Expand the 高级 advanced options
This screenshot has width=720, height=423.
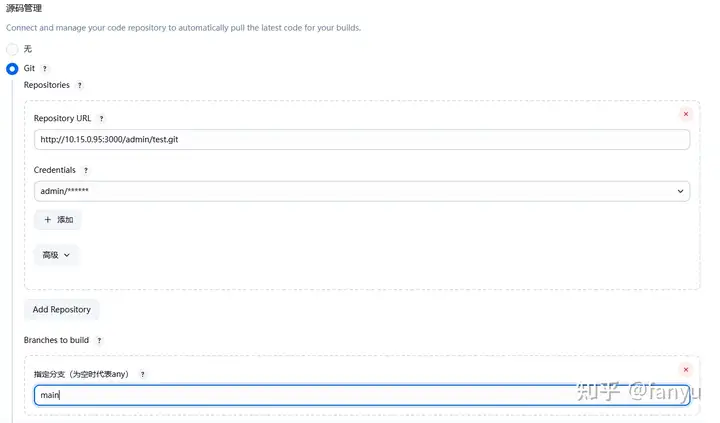pyautogui.click(x=56, y=255)
